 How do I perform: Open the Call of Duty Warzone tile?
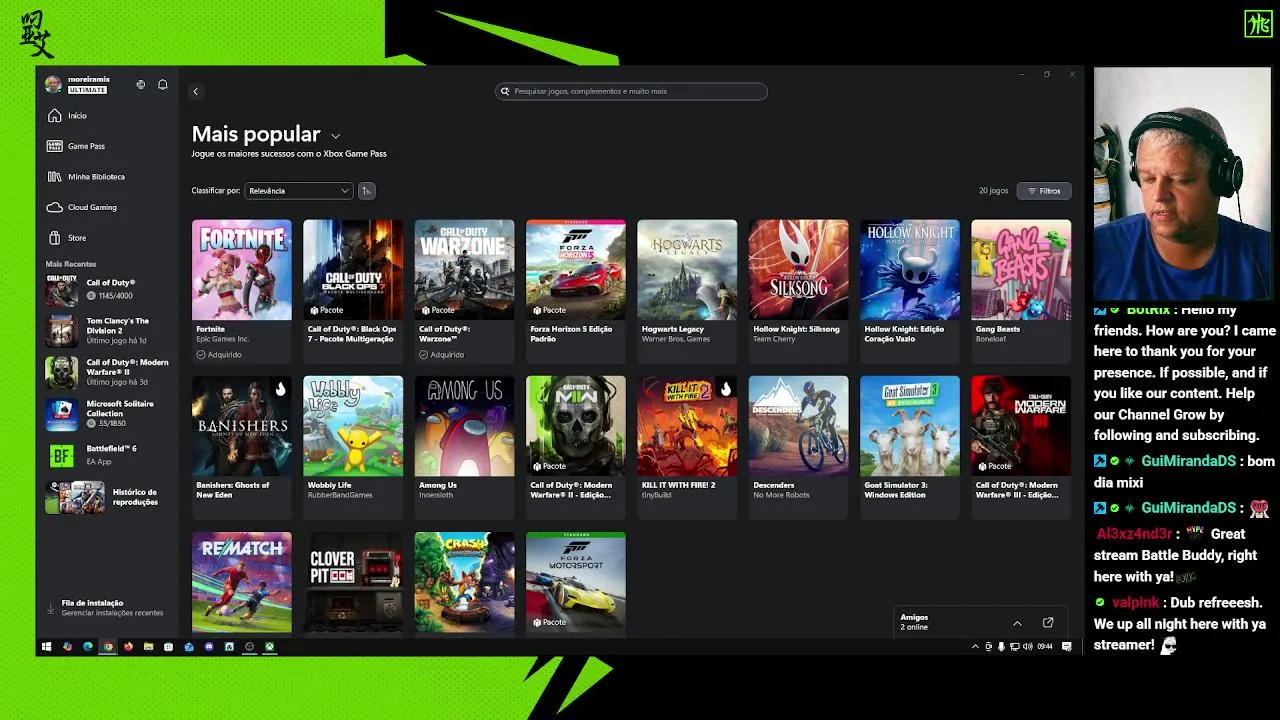464,290
